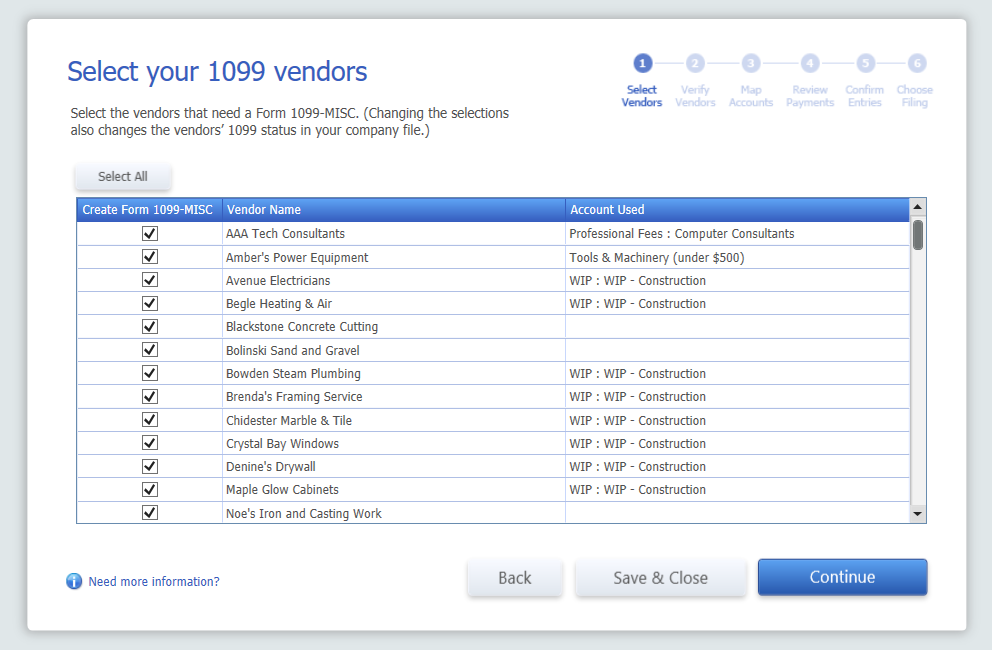Toggle Brenda's Framing Service checkbox
Viewport: 992px width, 650px height.
click(150, 396)
